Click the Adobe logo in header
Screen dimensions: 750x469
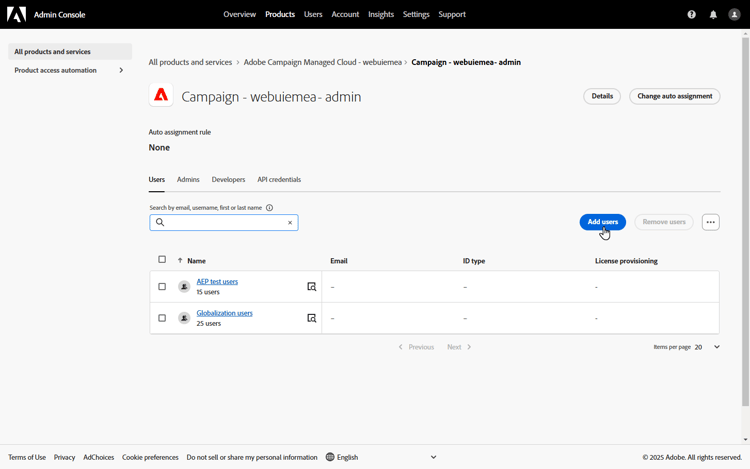click(x=17, y=15)
